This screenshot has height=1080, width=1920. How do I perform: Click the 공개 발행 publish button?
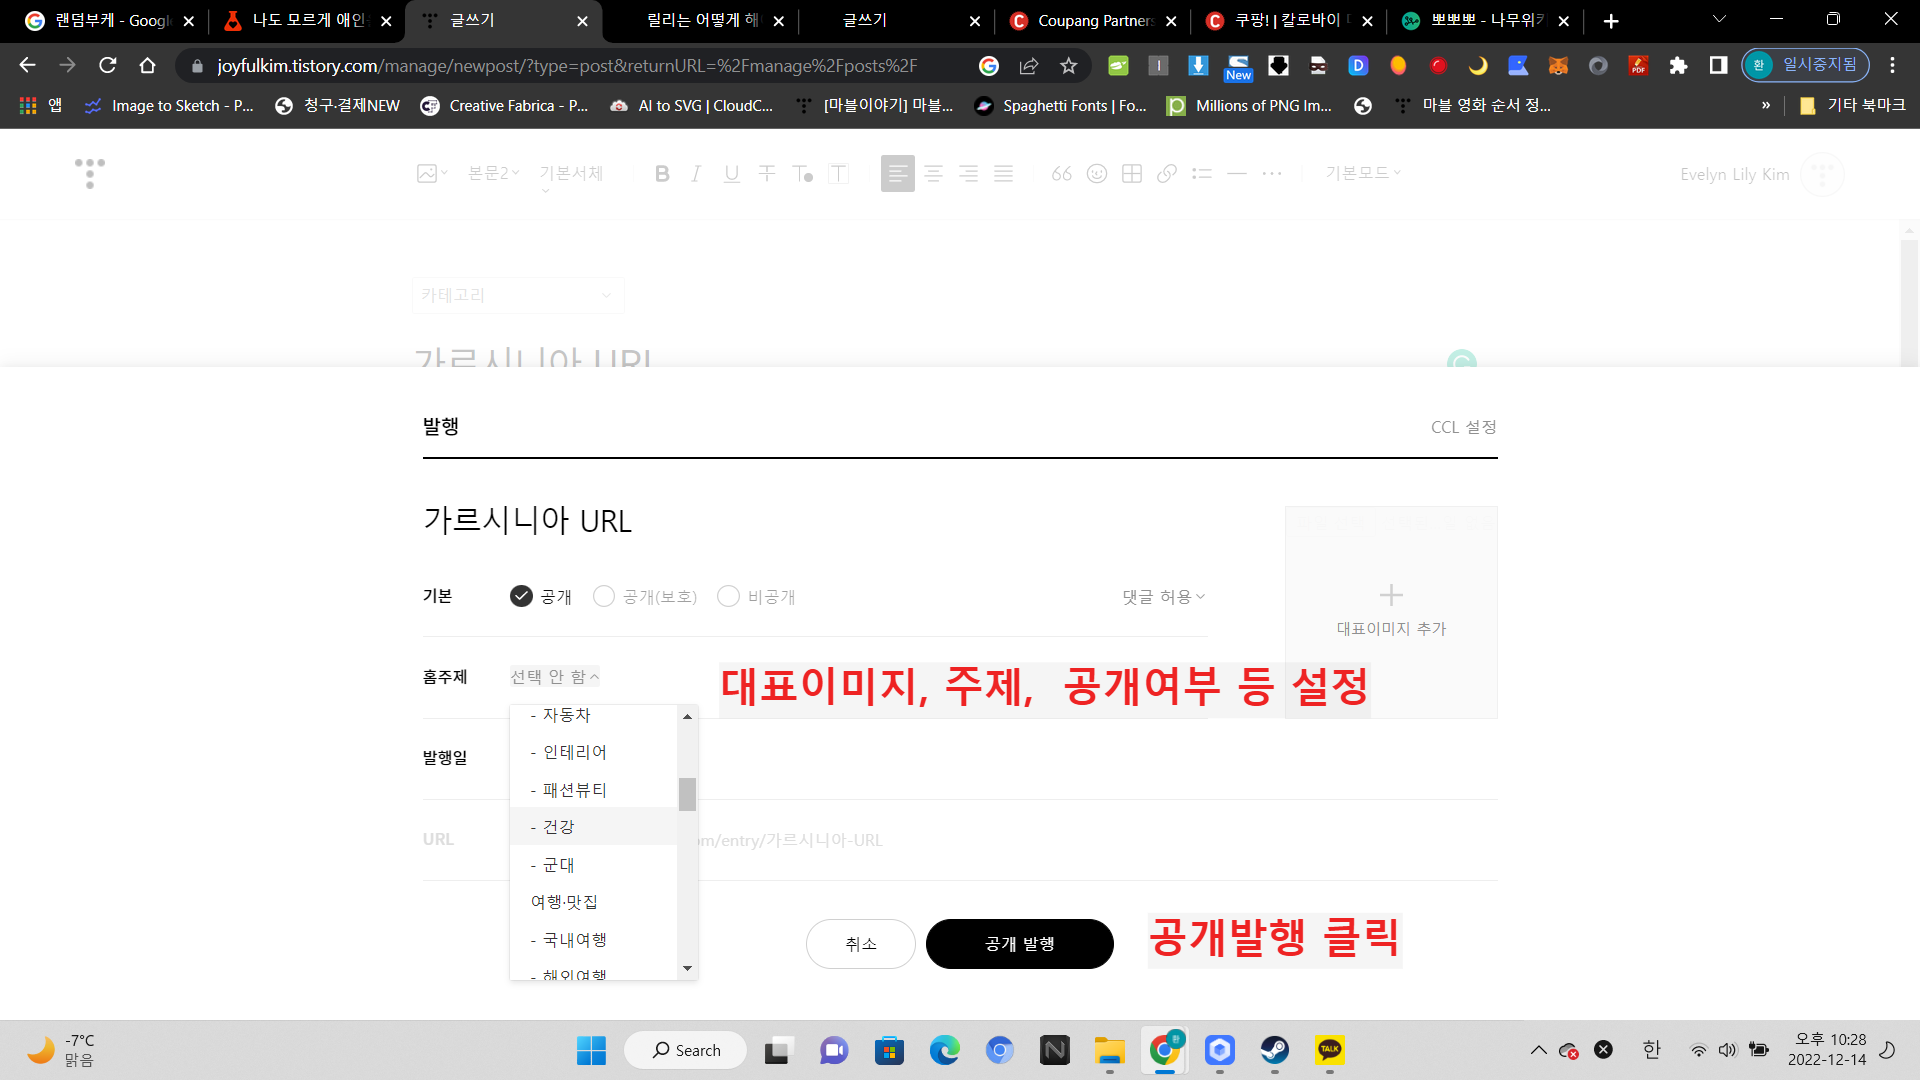(1019, 944)
